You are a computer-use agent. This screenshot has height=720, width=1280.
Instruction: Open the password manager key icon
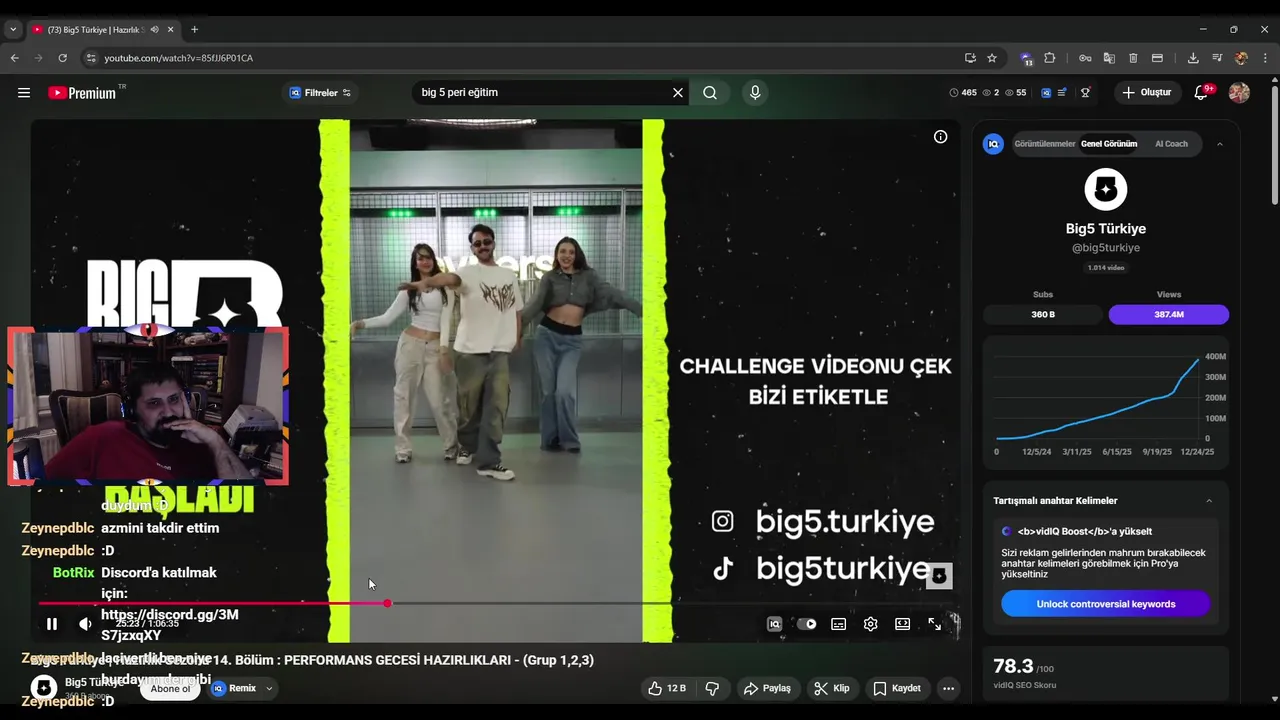pos(1085,58)
